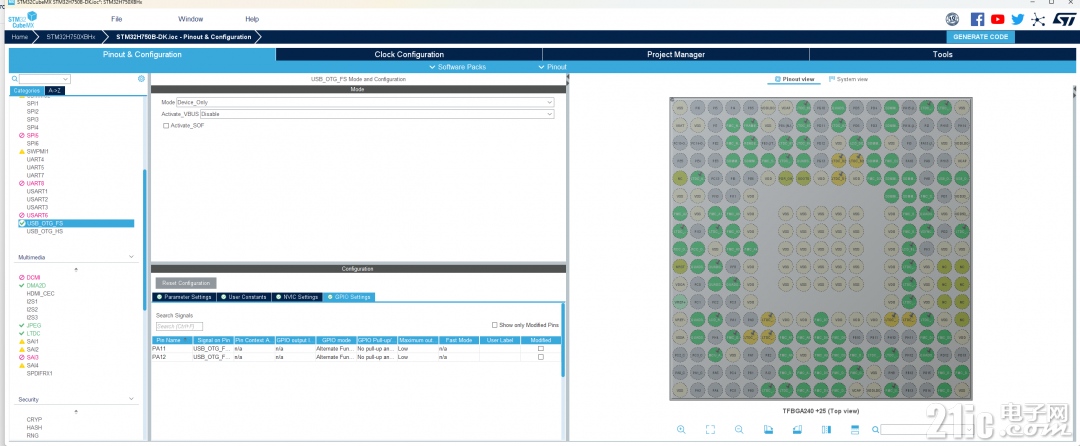This screenshot has width=1080, height=446.
Task: Click the STM32CubeMX logo icon
Action: [23, 20]
